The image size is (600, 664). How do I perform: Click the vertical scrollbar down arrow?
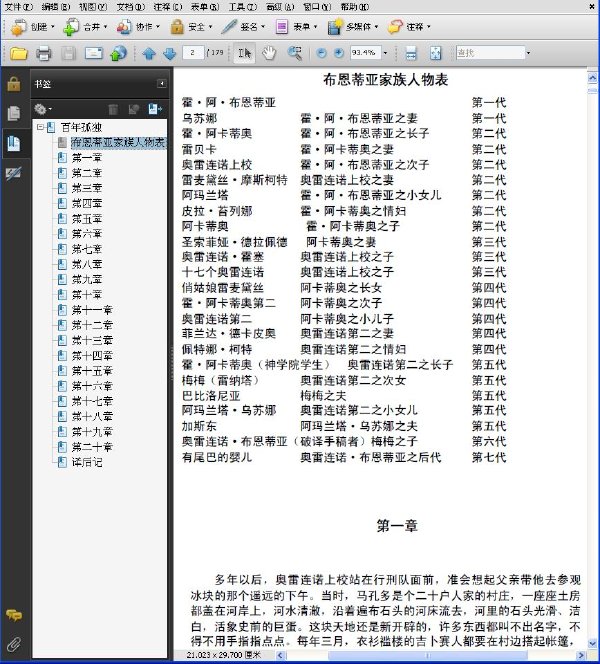coord(592,644)
